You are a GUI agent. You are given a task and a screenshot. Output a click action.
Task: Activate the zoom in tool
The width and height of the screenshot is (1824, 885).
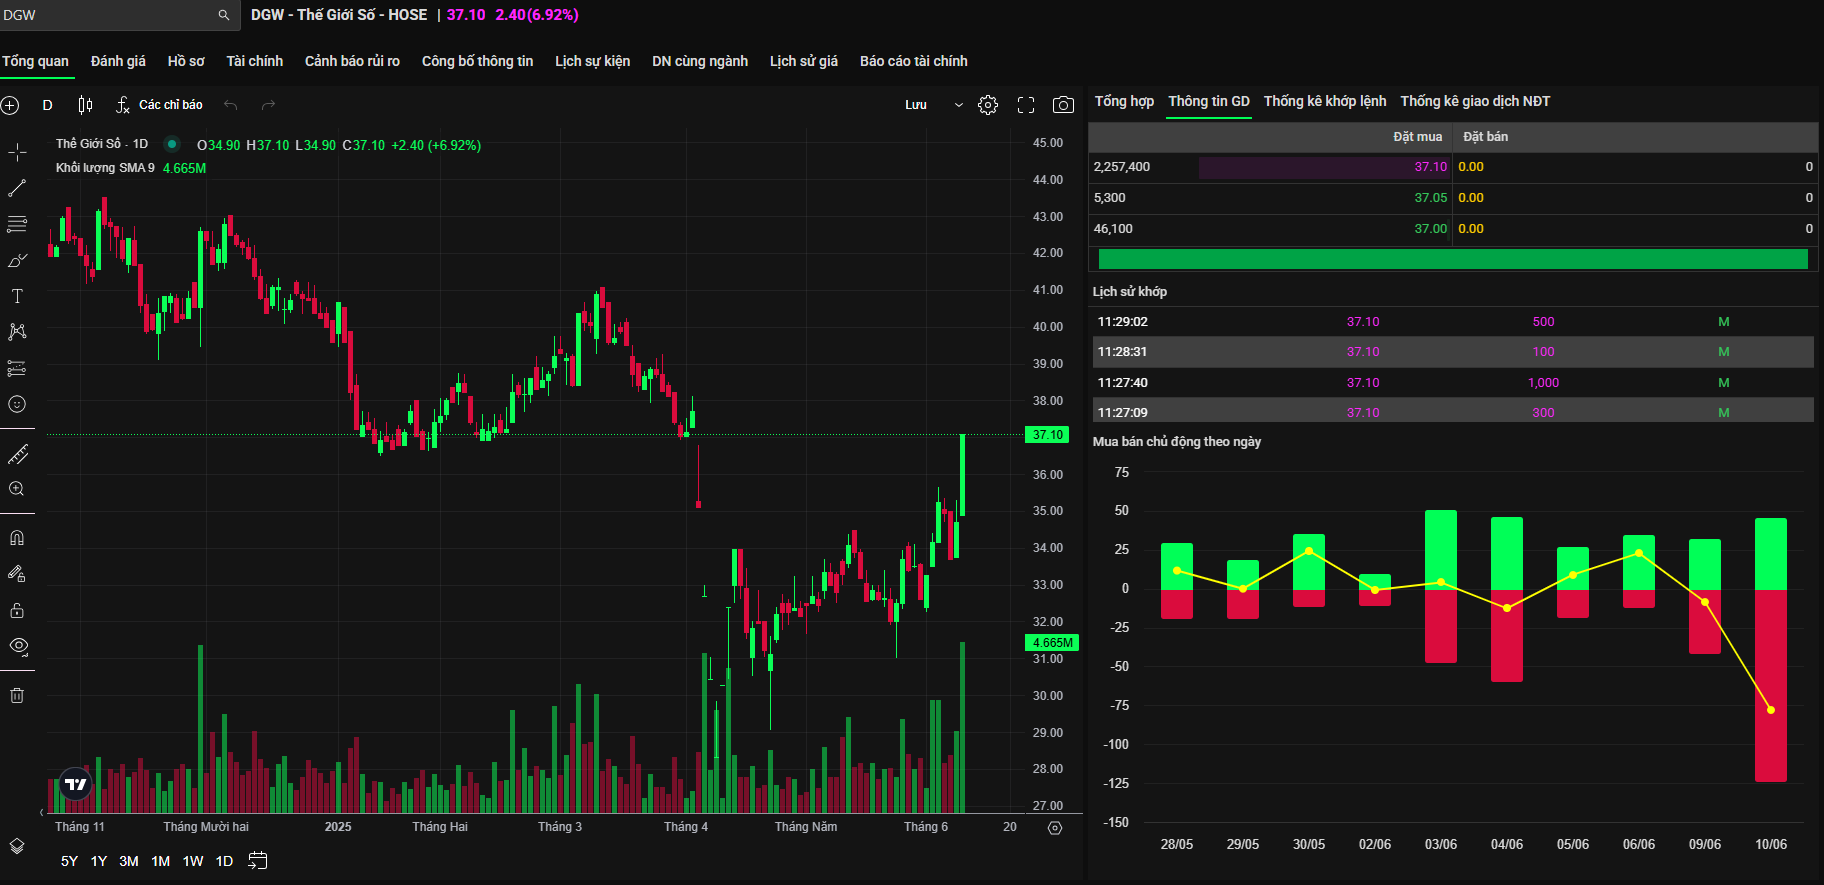pyautogui.click(x=17, y=489)
